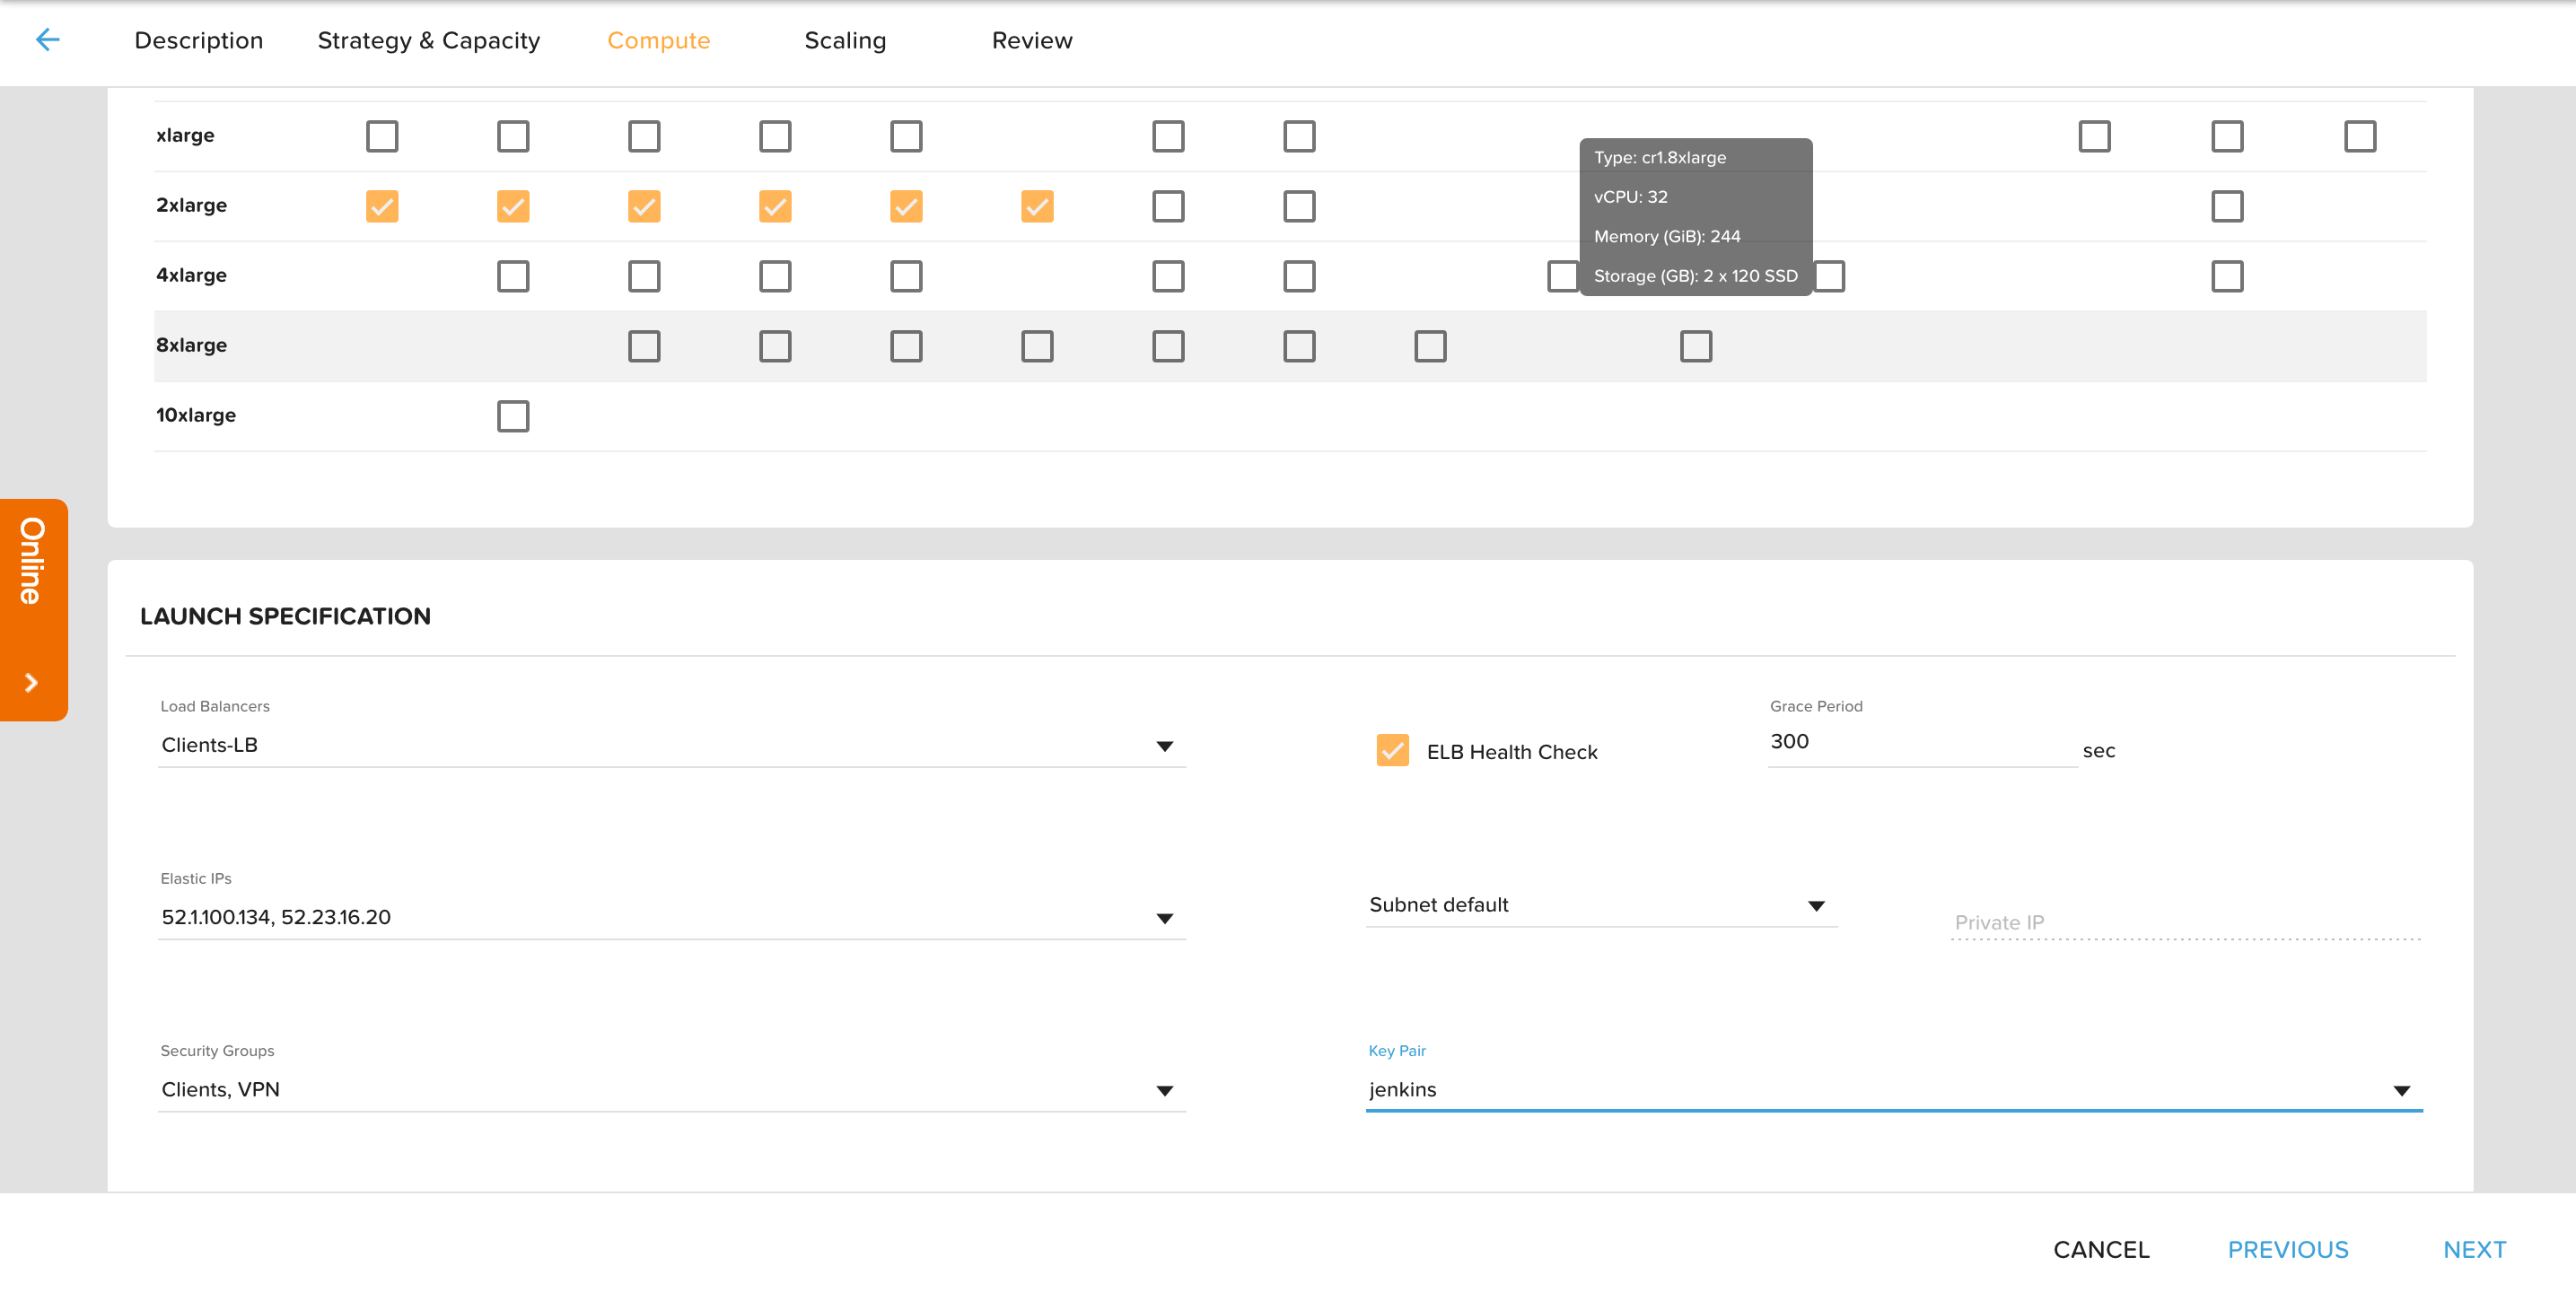2576x1301 pixels.
Task: Click the 'Type: cr1.8xlarge' tooltip text
Action: point(1660,158)
